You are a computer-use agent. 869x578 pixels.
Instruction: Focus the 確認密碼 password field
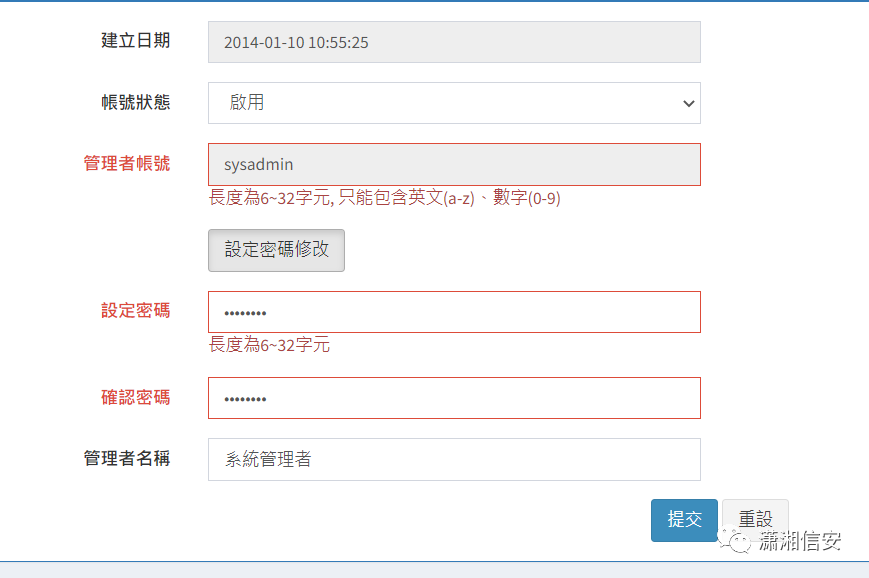[x=454, y=398]
